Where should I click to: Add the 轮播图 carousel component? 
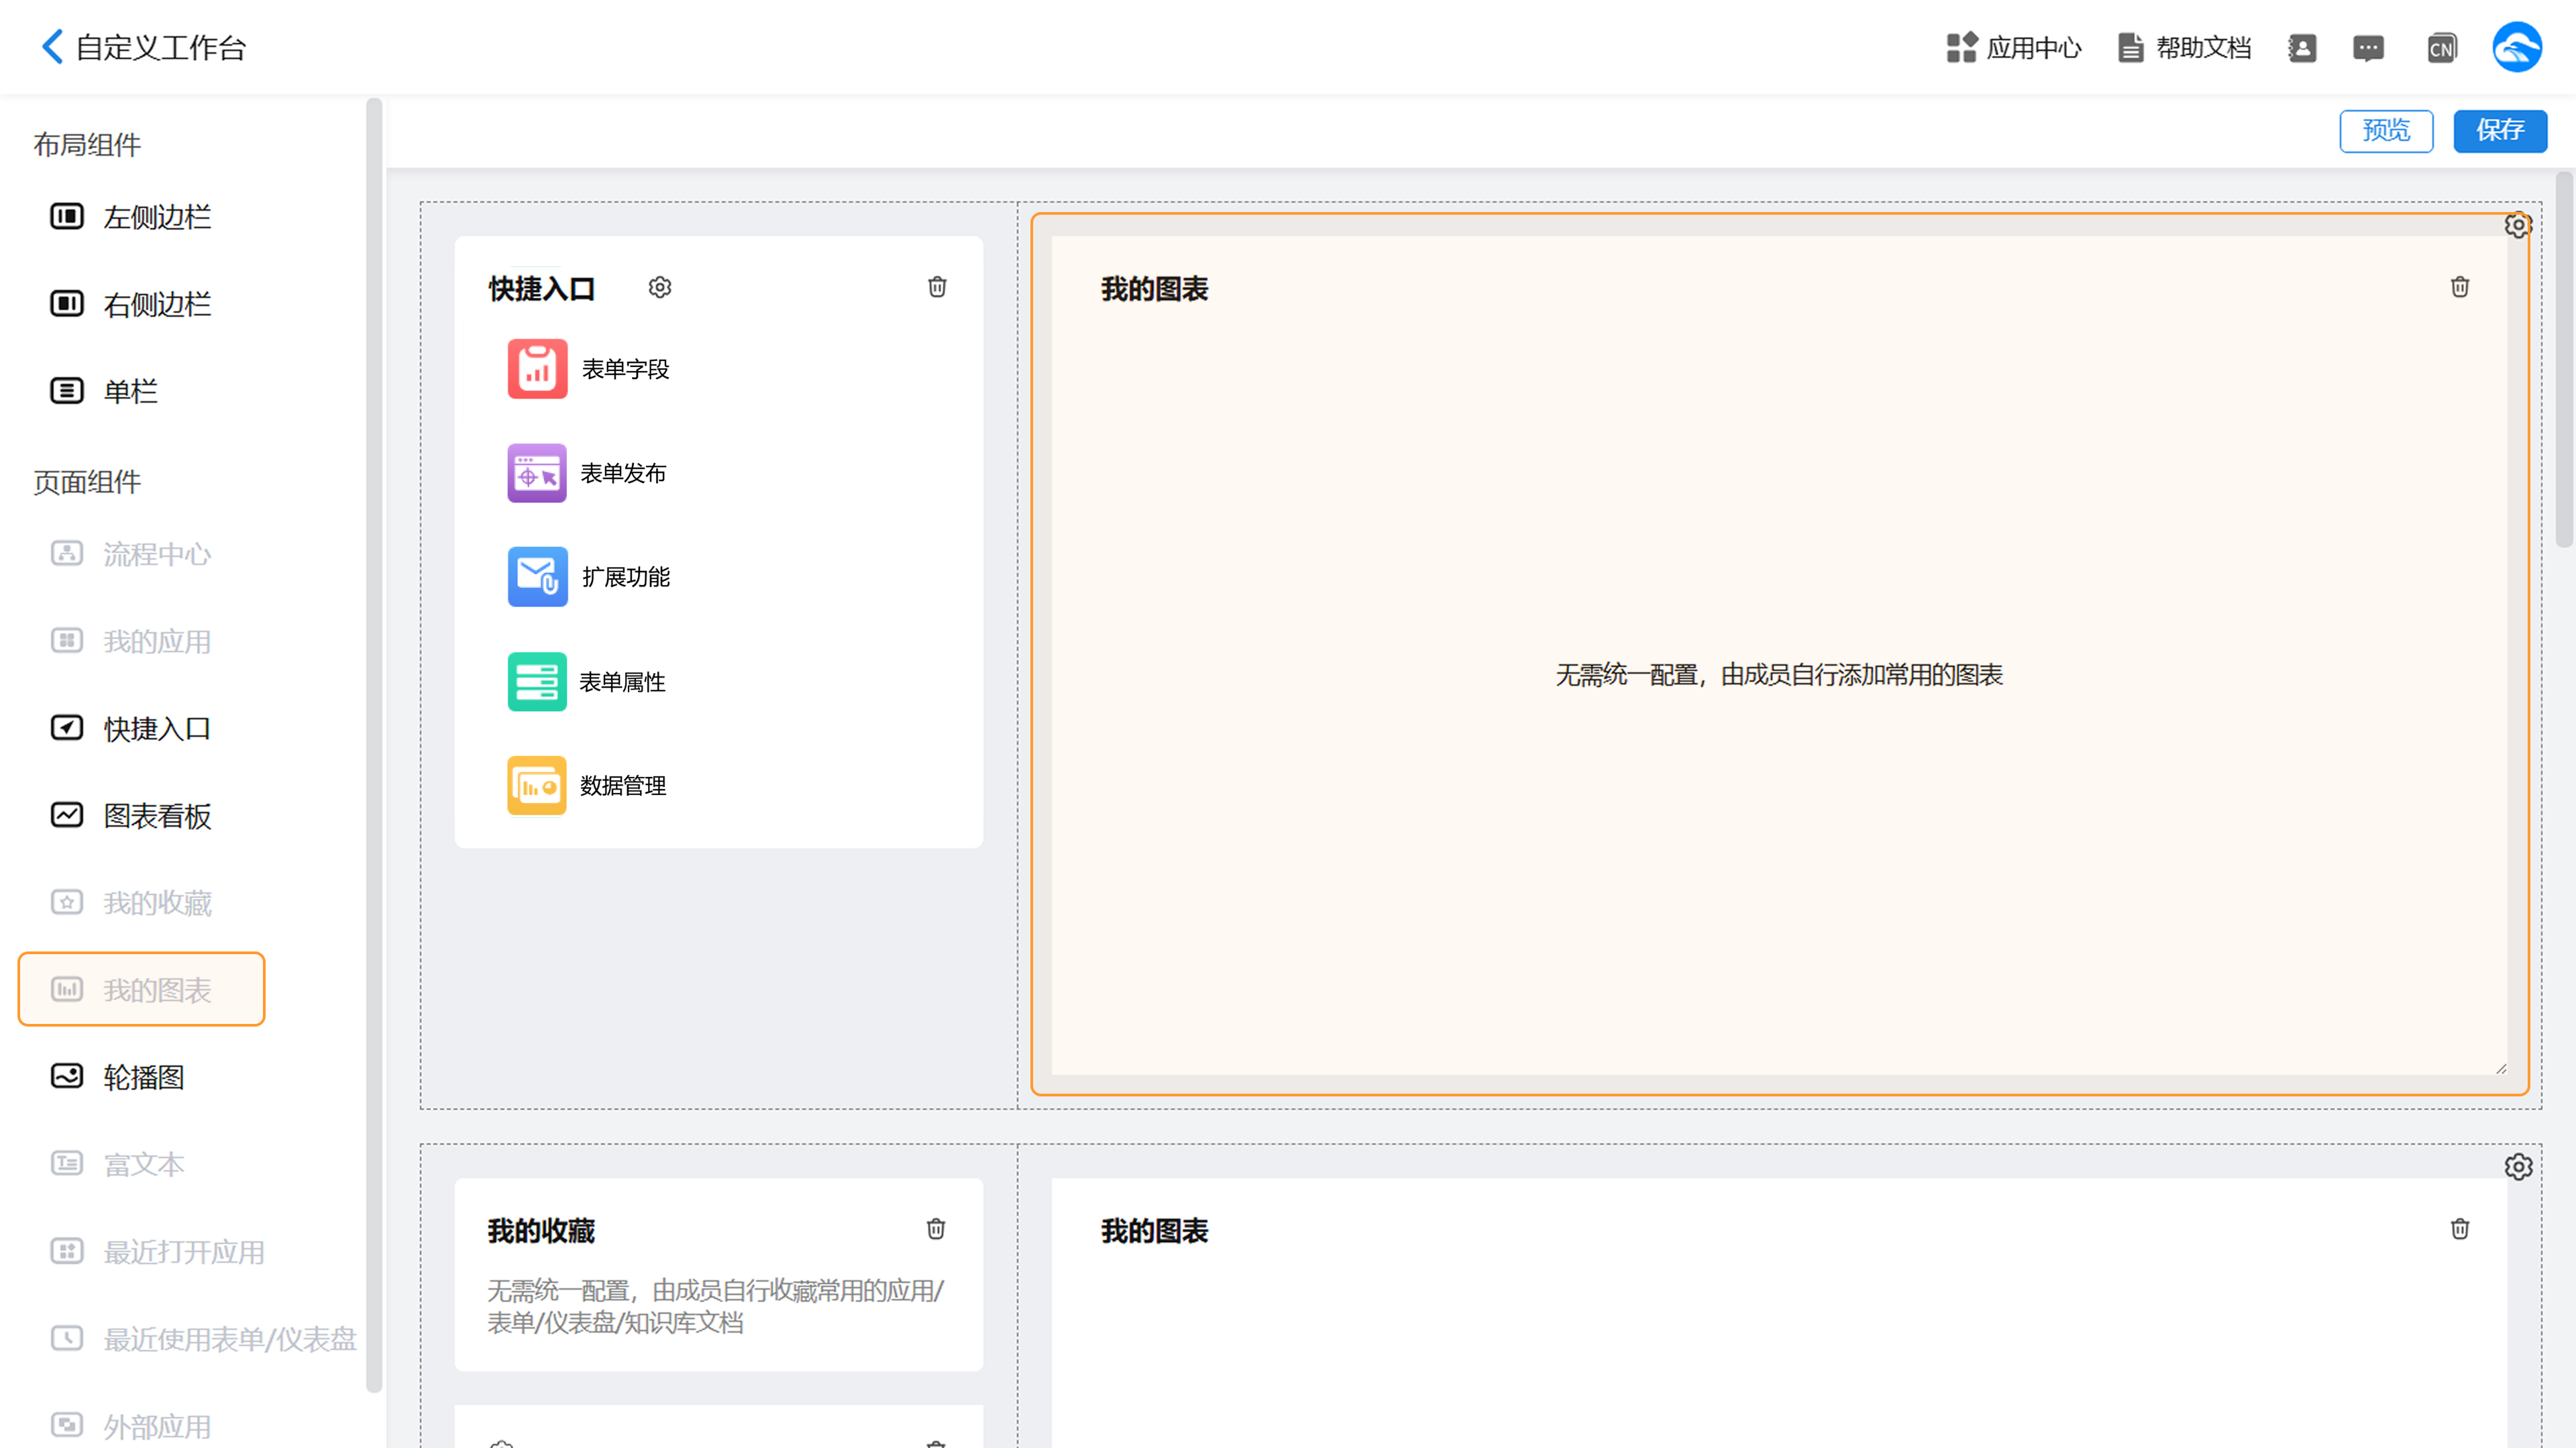[117, 1077]
